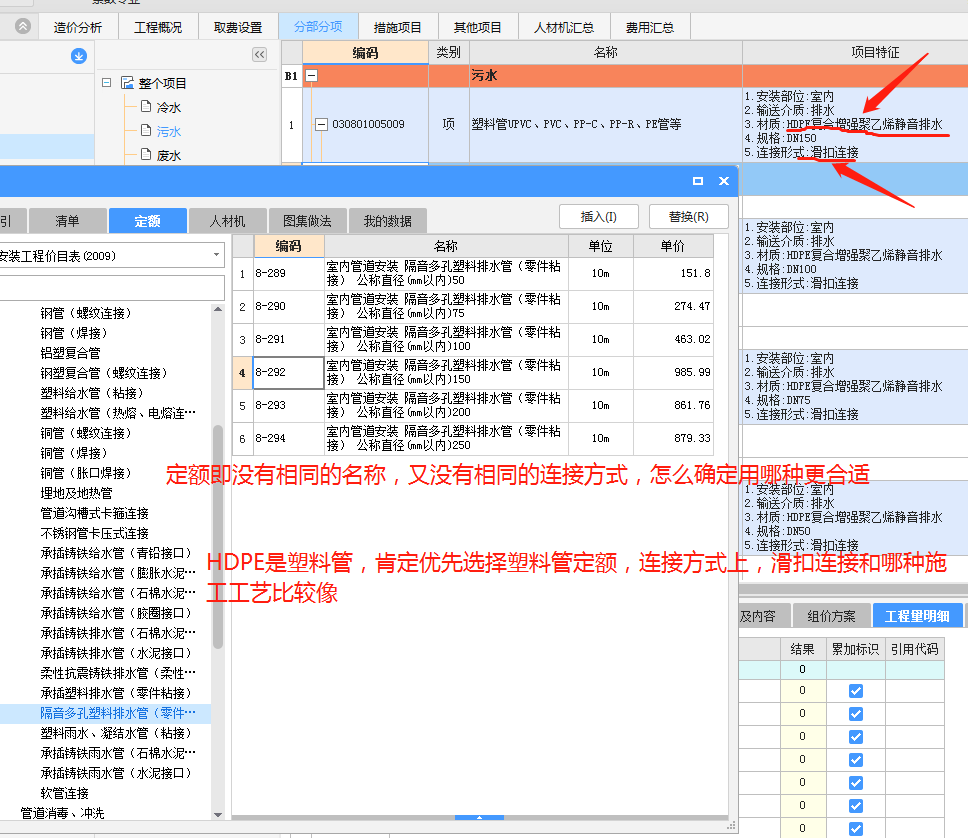Select 铝塑复合管 category
The width and height of the screenshot is (968, 838).
pos(70,353)
